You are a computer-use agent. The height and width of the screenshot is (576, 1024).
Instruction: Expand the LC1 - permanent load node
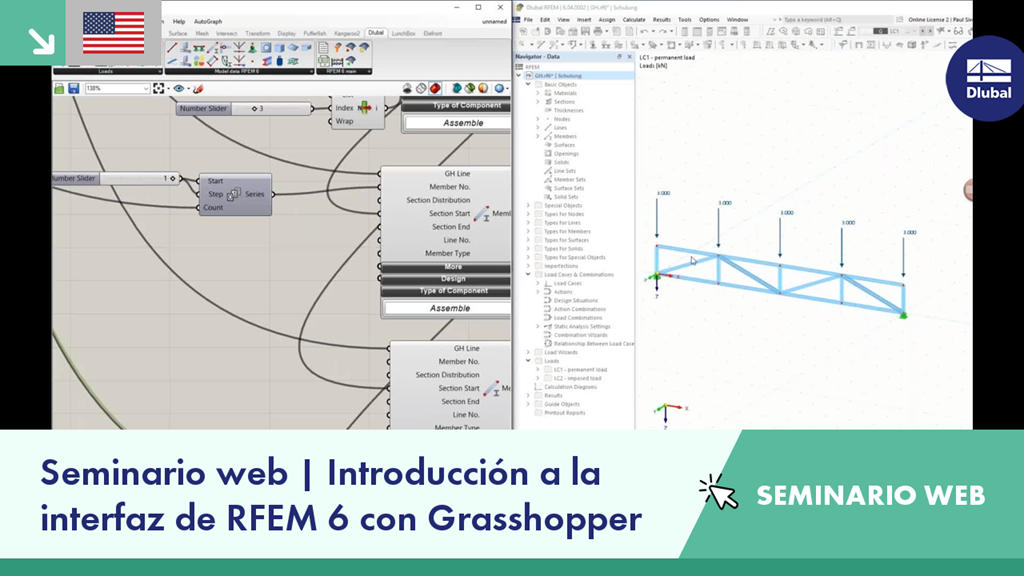[538, 370]
